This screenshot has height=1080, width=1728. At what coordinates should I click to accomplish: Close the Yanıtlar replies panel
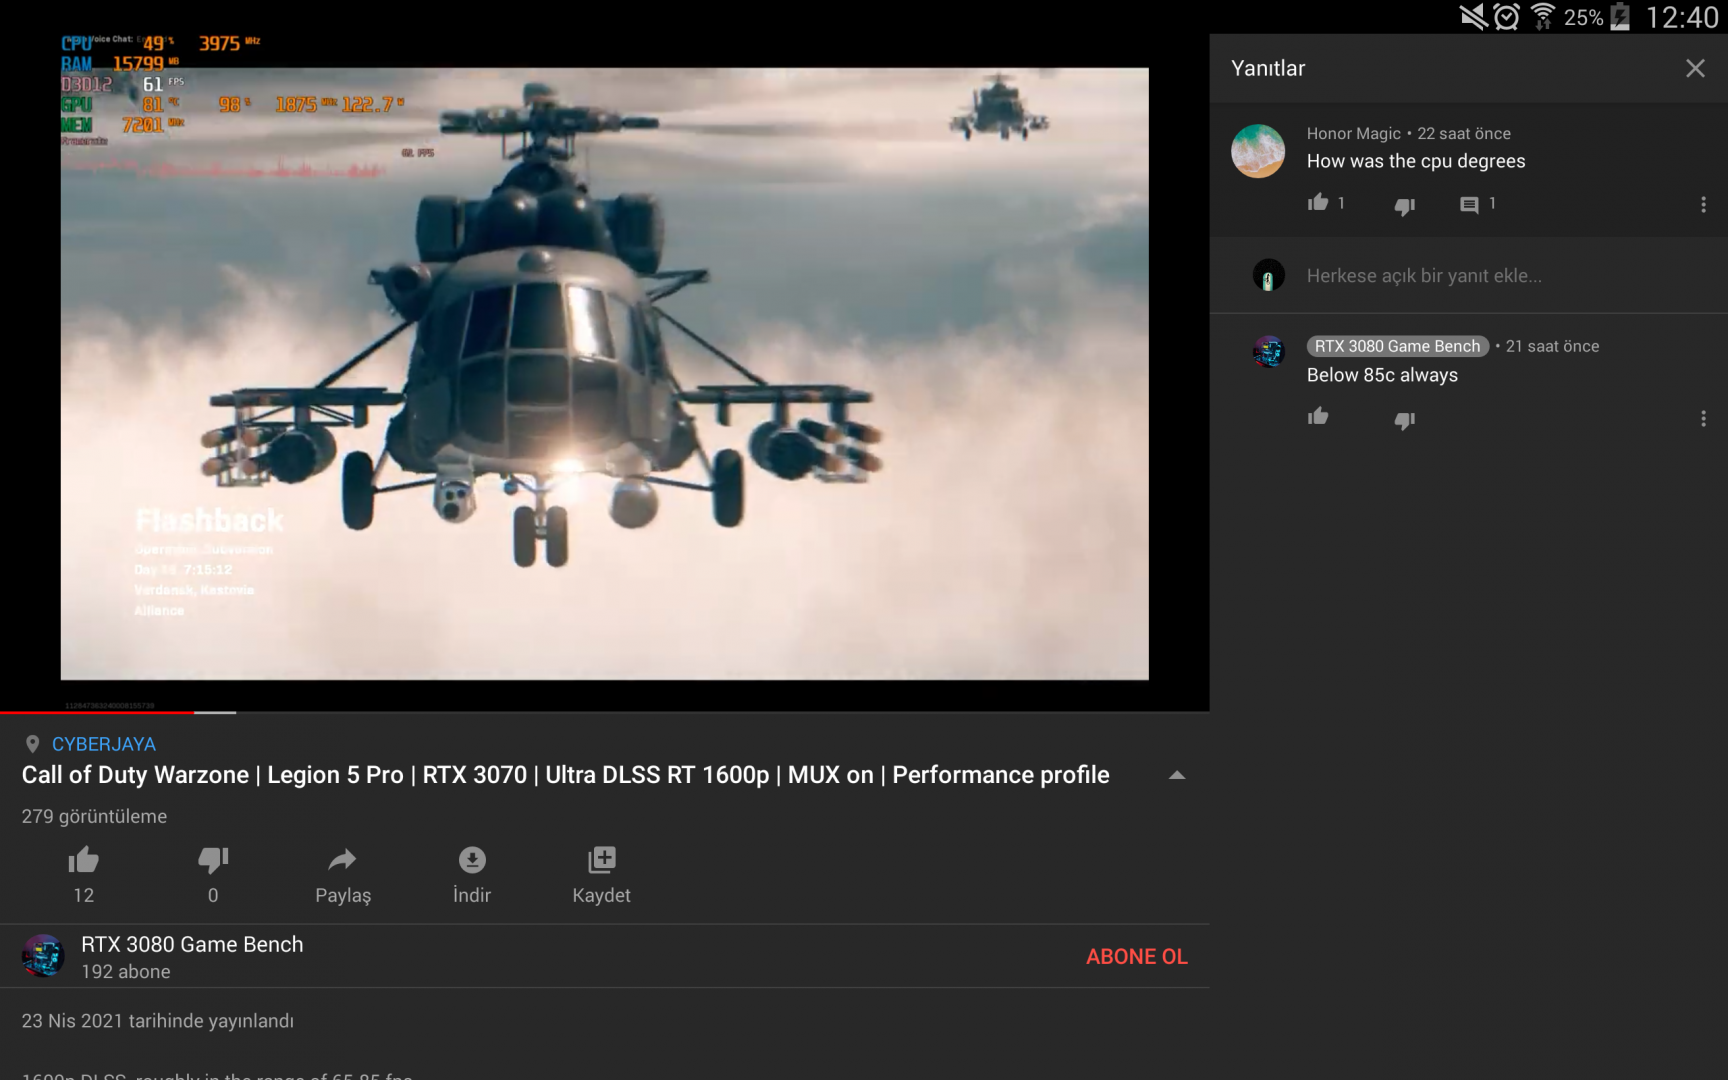point(1695,68)
